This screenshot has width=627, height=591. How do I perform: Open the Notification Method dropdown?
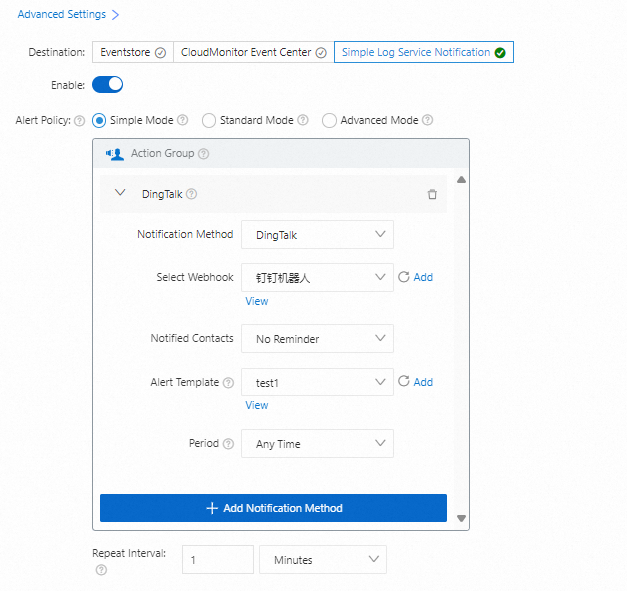(x=317, y=235)
